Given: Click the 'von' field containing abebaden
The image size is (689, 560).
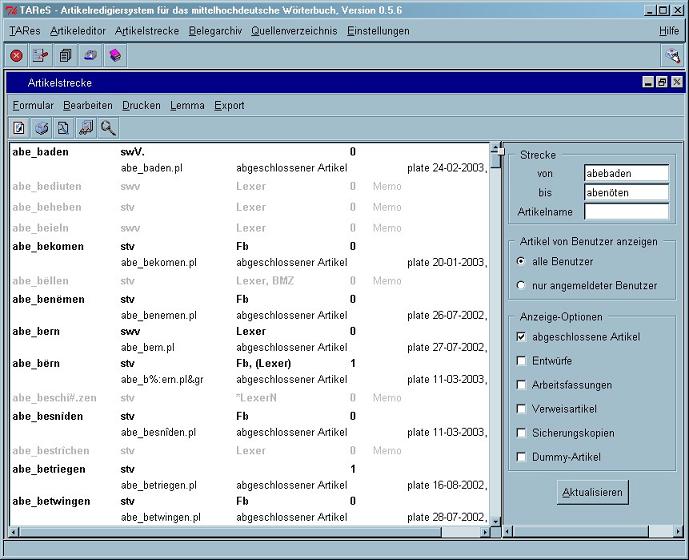Looking at the screenshot, I should (x=626, y=173).
